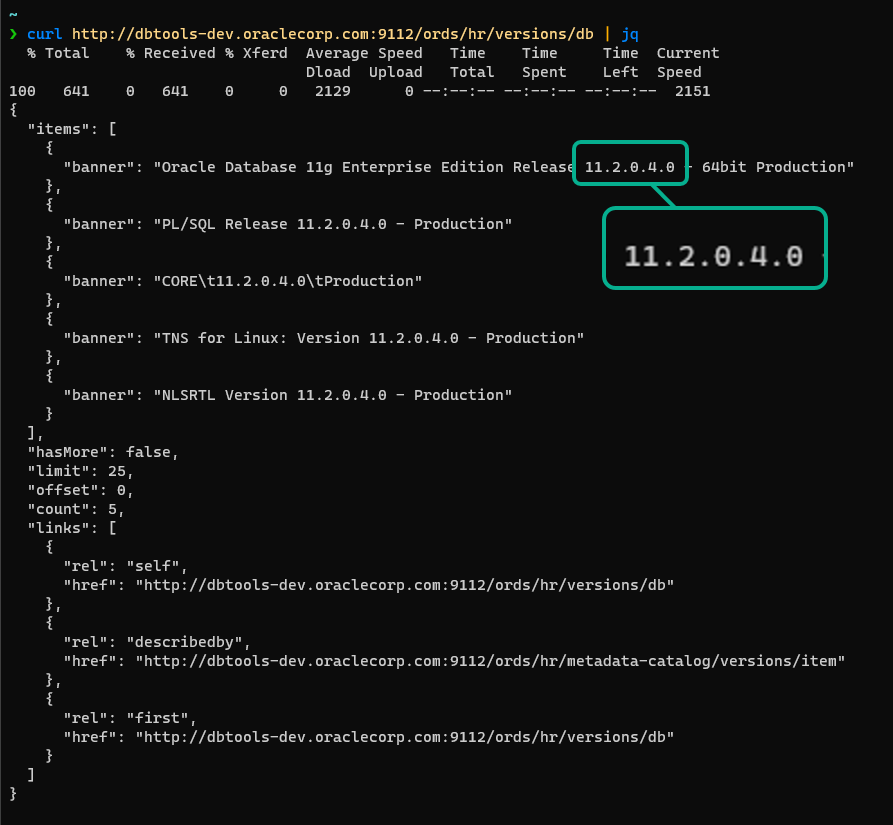Click the tilde directory indicator
Image resolution: width=893 pixels, height=825 pixels.
coord(14,14)
